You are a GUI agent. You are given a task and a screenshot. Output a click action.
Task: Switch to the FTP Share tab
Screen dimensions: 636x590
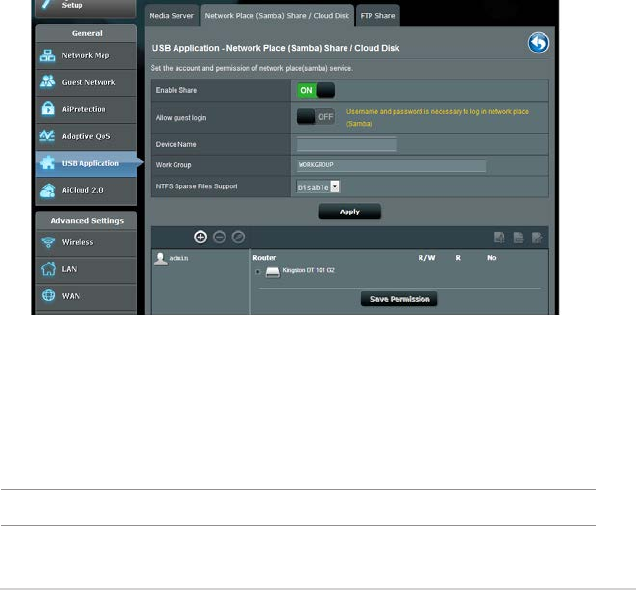tap(378, 16)
